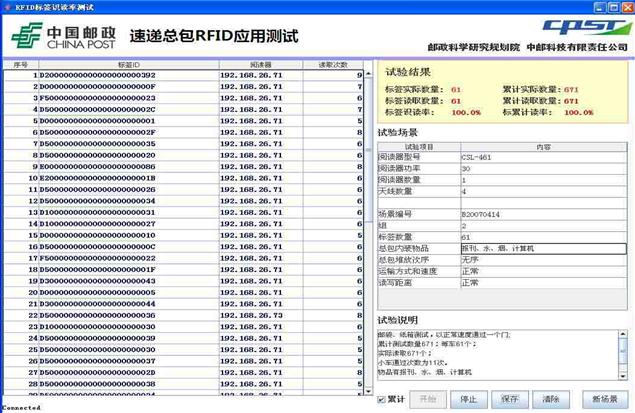The image size is (635, 413).
Task: Click the 试验项目 column header
Action: 419,147
